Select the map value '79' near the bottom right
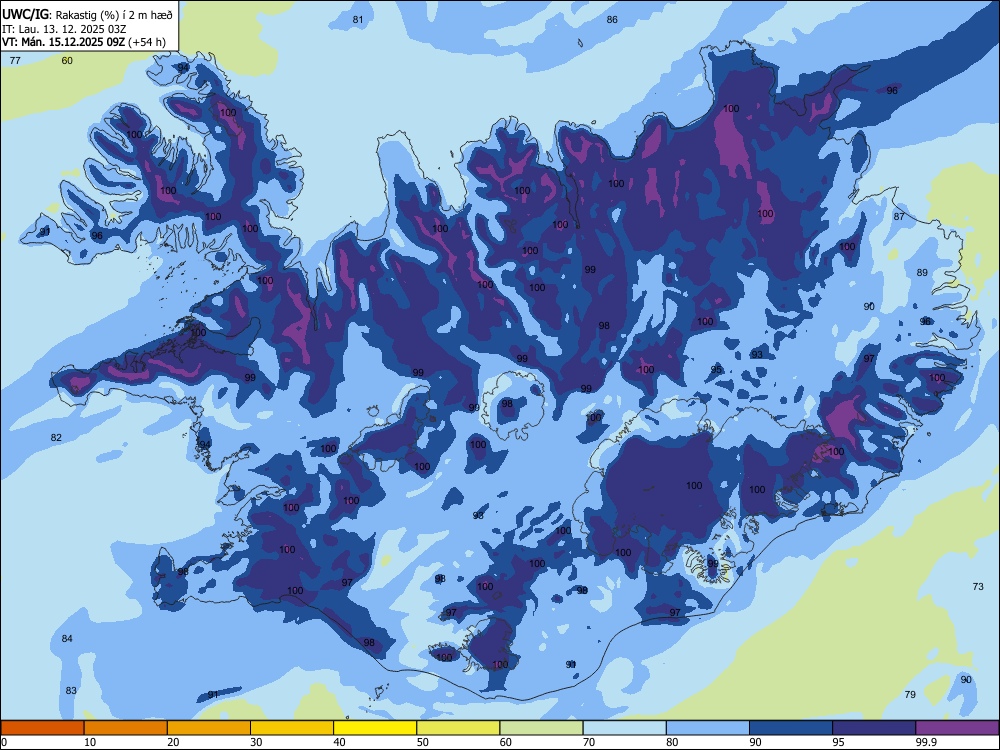1000x750 pixels. coord(910,695)
